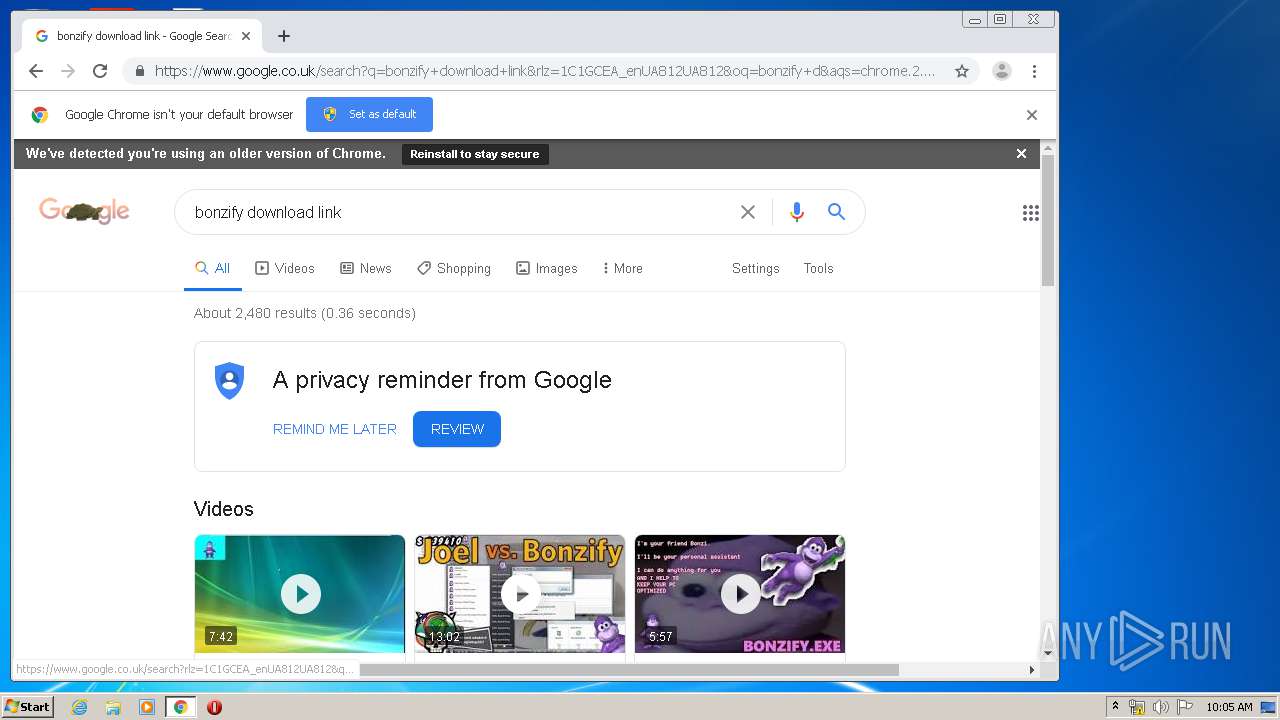Click the address bar URL
The width and height of the screenshot is (1280, 720).
(x=545, y=71)
